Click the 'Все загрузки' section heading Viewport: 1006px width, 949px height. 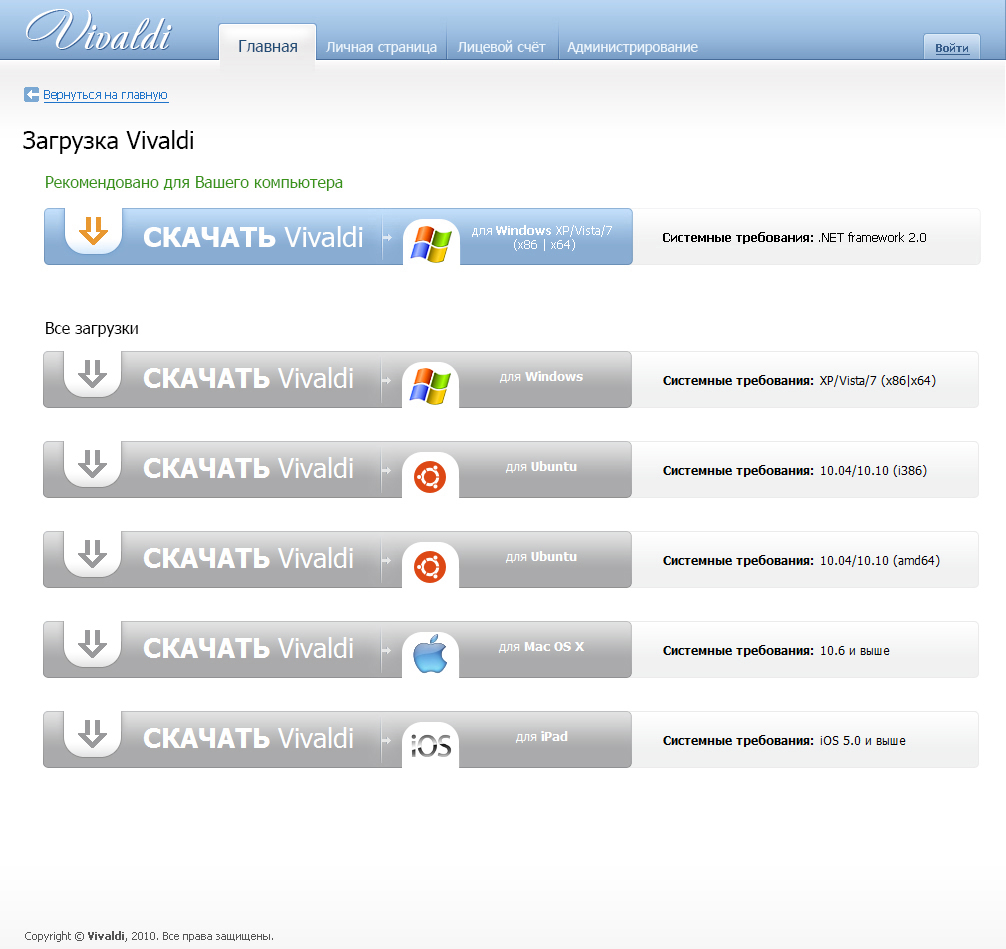tap(92, 329)
